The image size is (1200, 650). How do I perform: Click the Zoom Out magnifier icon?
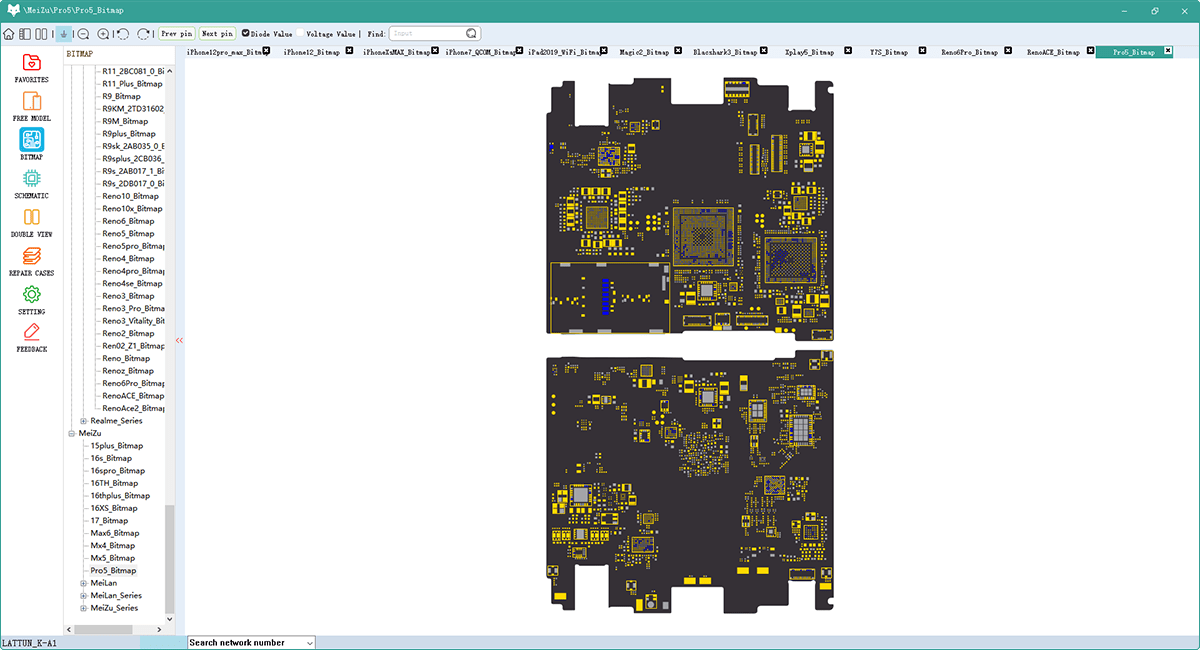82,33
